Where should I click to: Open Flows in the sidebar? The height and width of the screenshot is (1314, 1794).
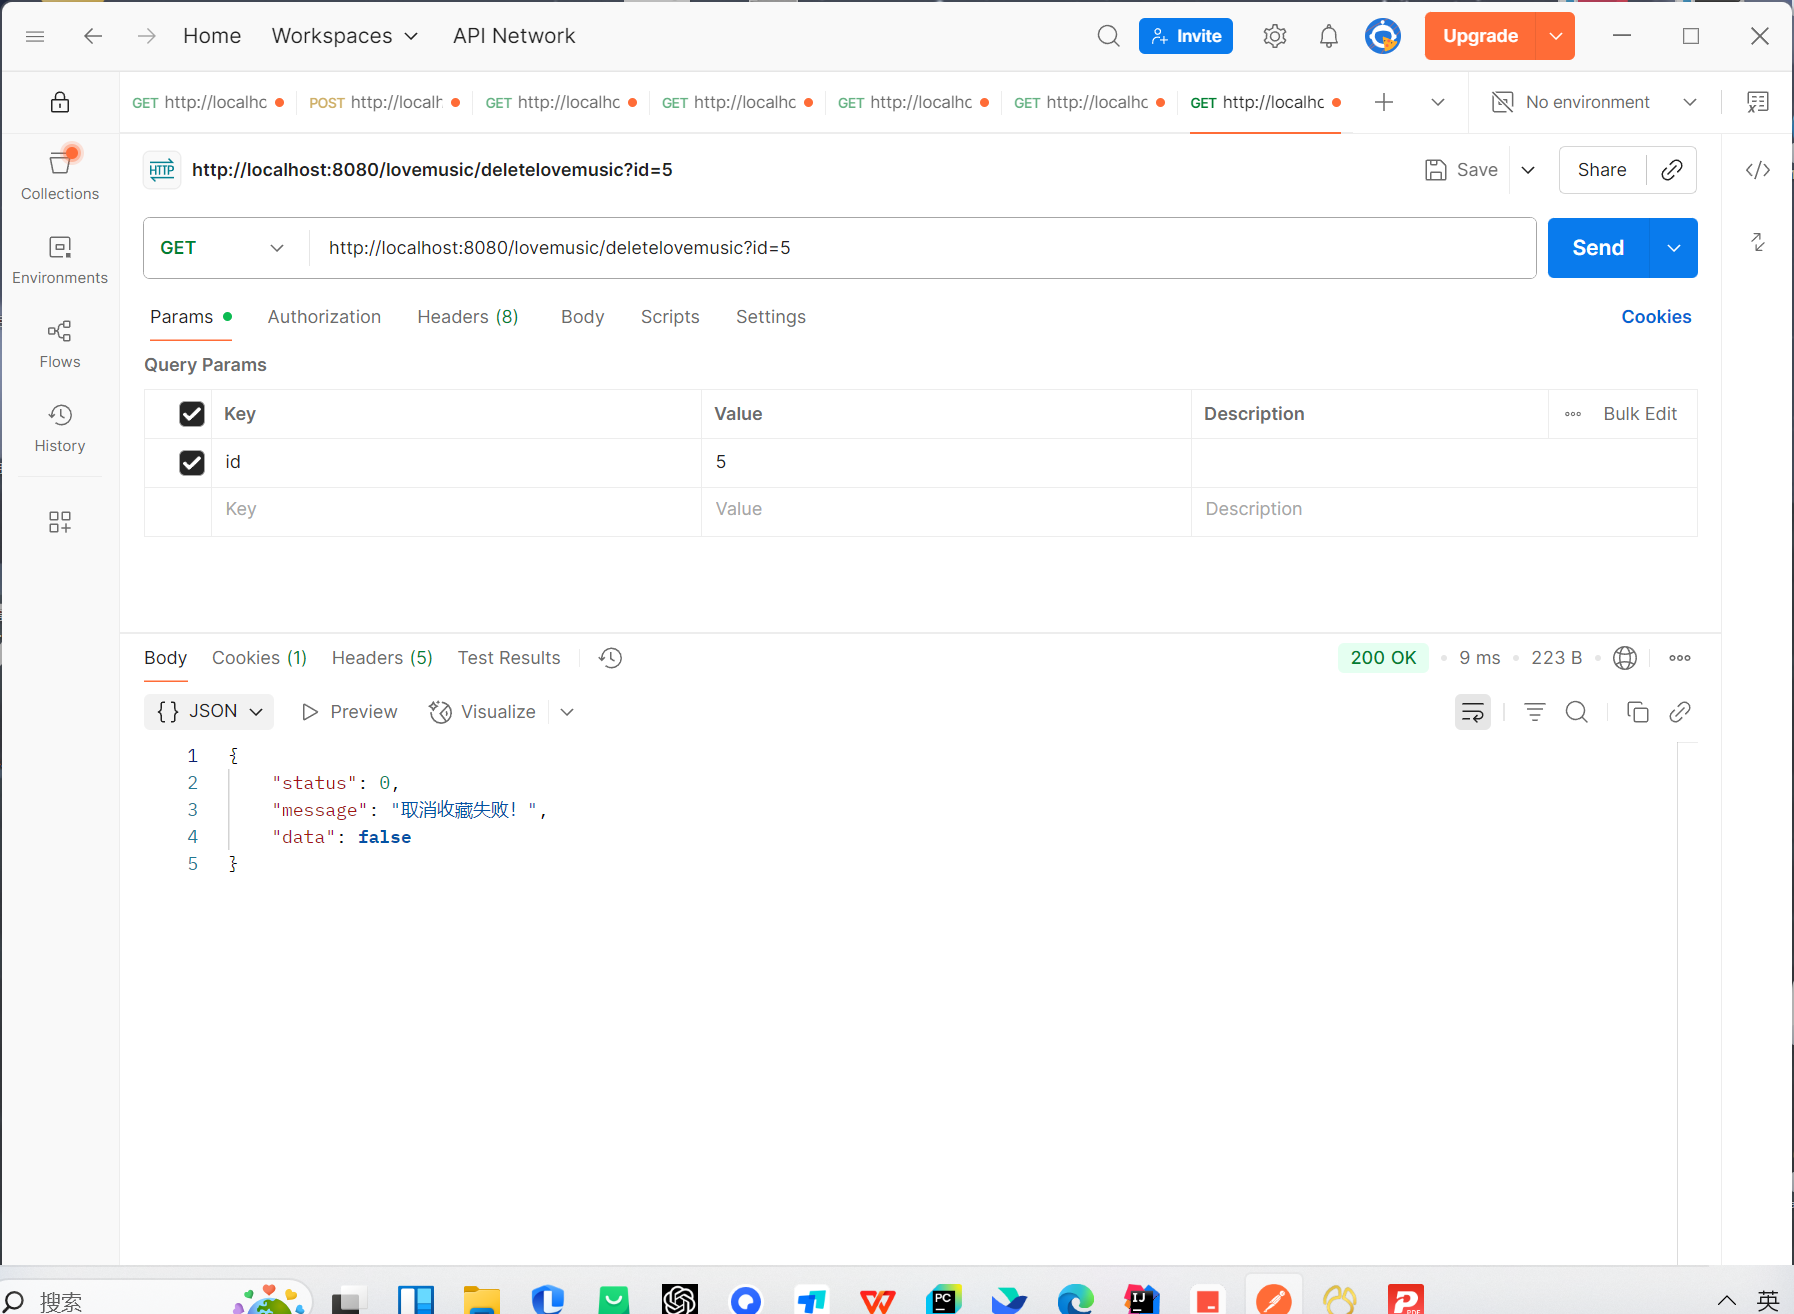60,344
